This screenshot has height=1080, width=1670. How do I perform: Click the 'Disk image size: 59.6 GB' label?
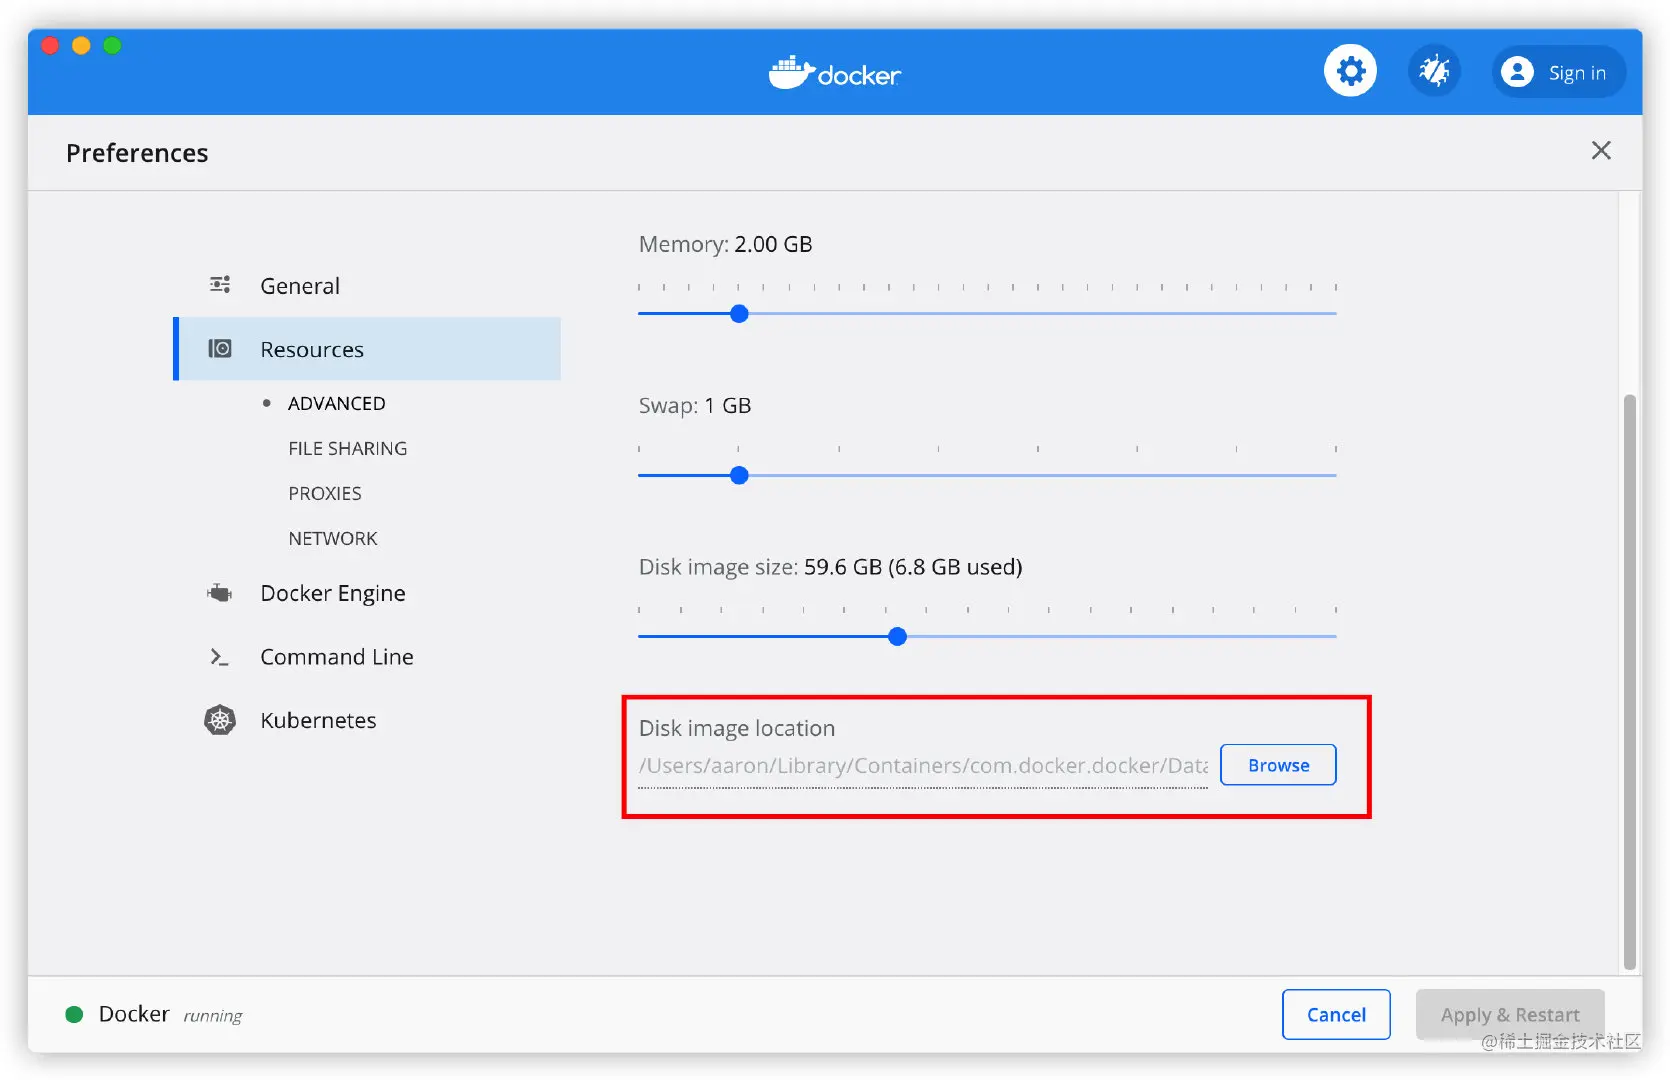click(830, 567)
